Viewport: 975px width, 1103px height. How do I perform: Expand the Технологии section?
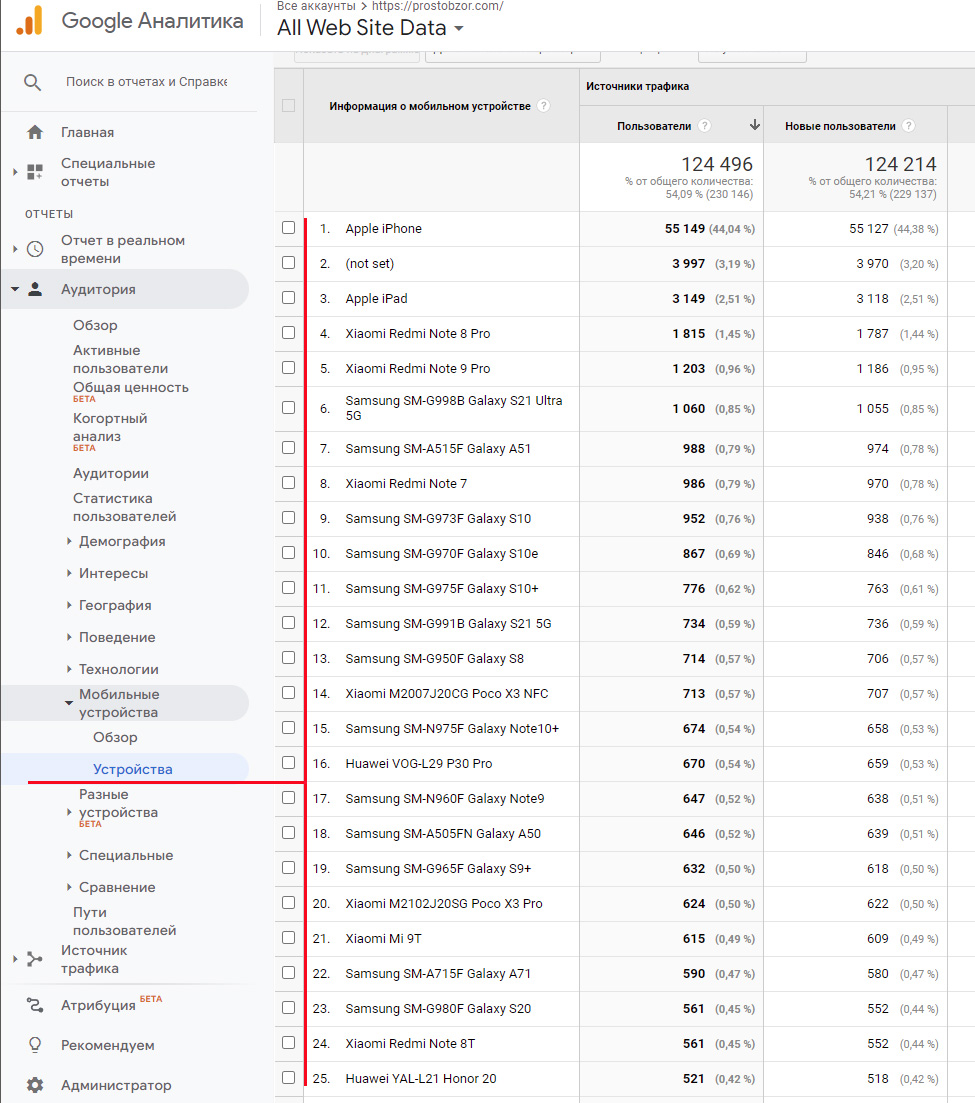tap(118, 669)
